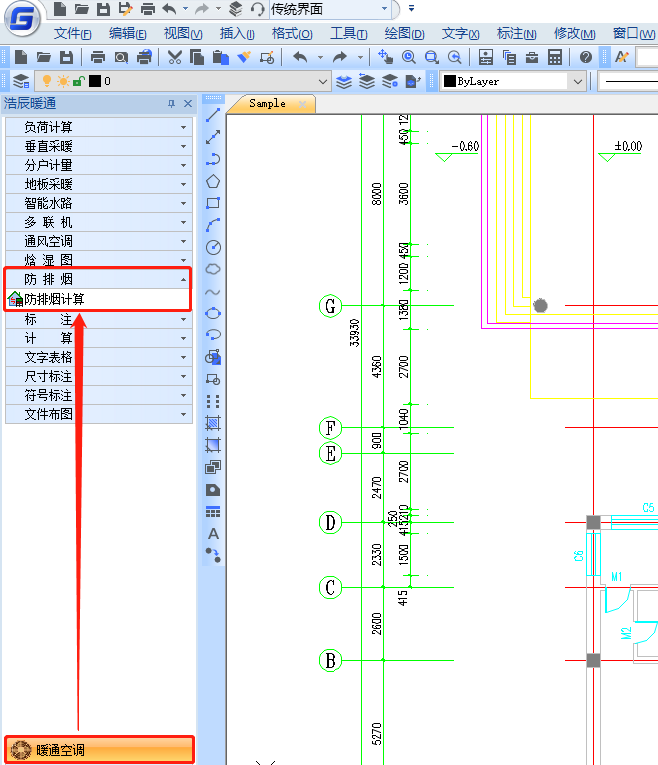Expand the 通风空调 section

click(x=99, y=242)
